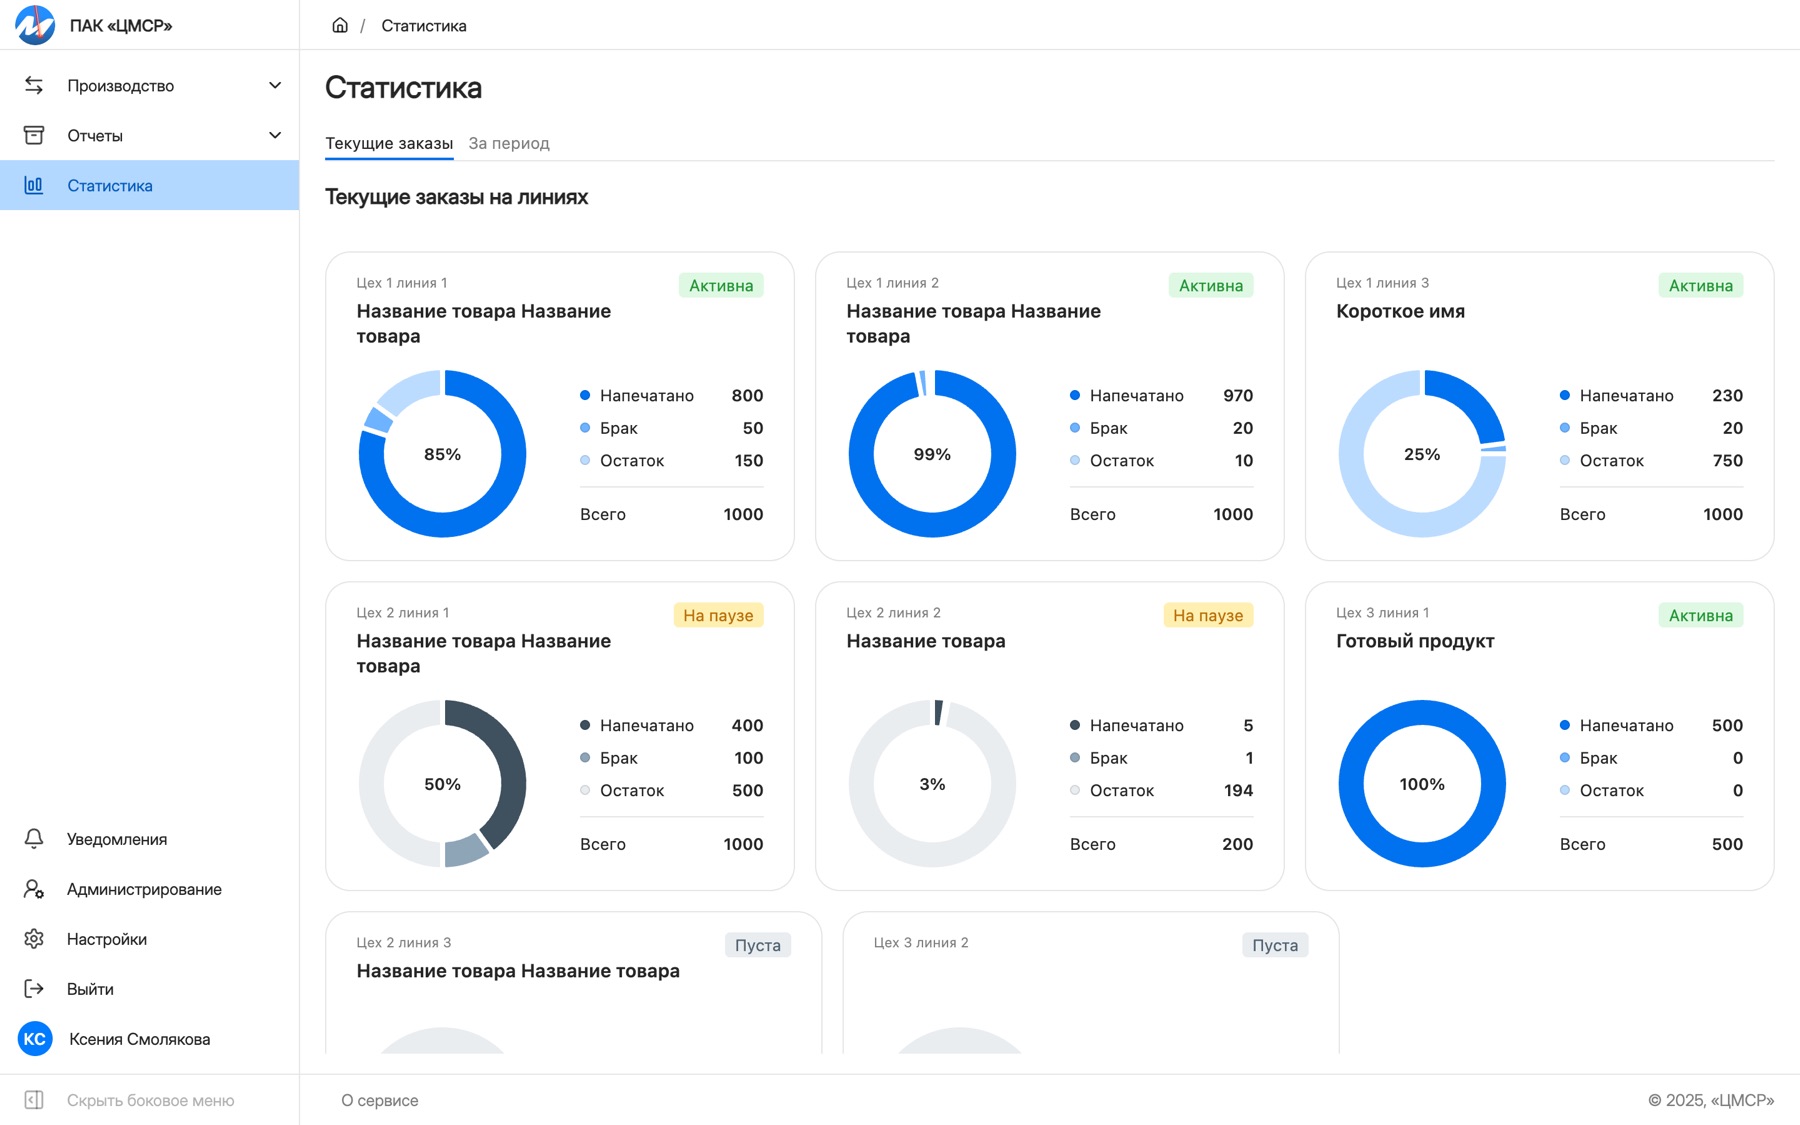Click the Статистика breadcrumb text

click(x=424, y=25)
